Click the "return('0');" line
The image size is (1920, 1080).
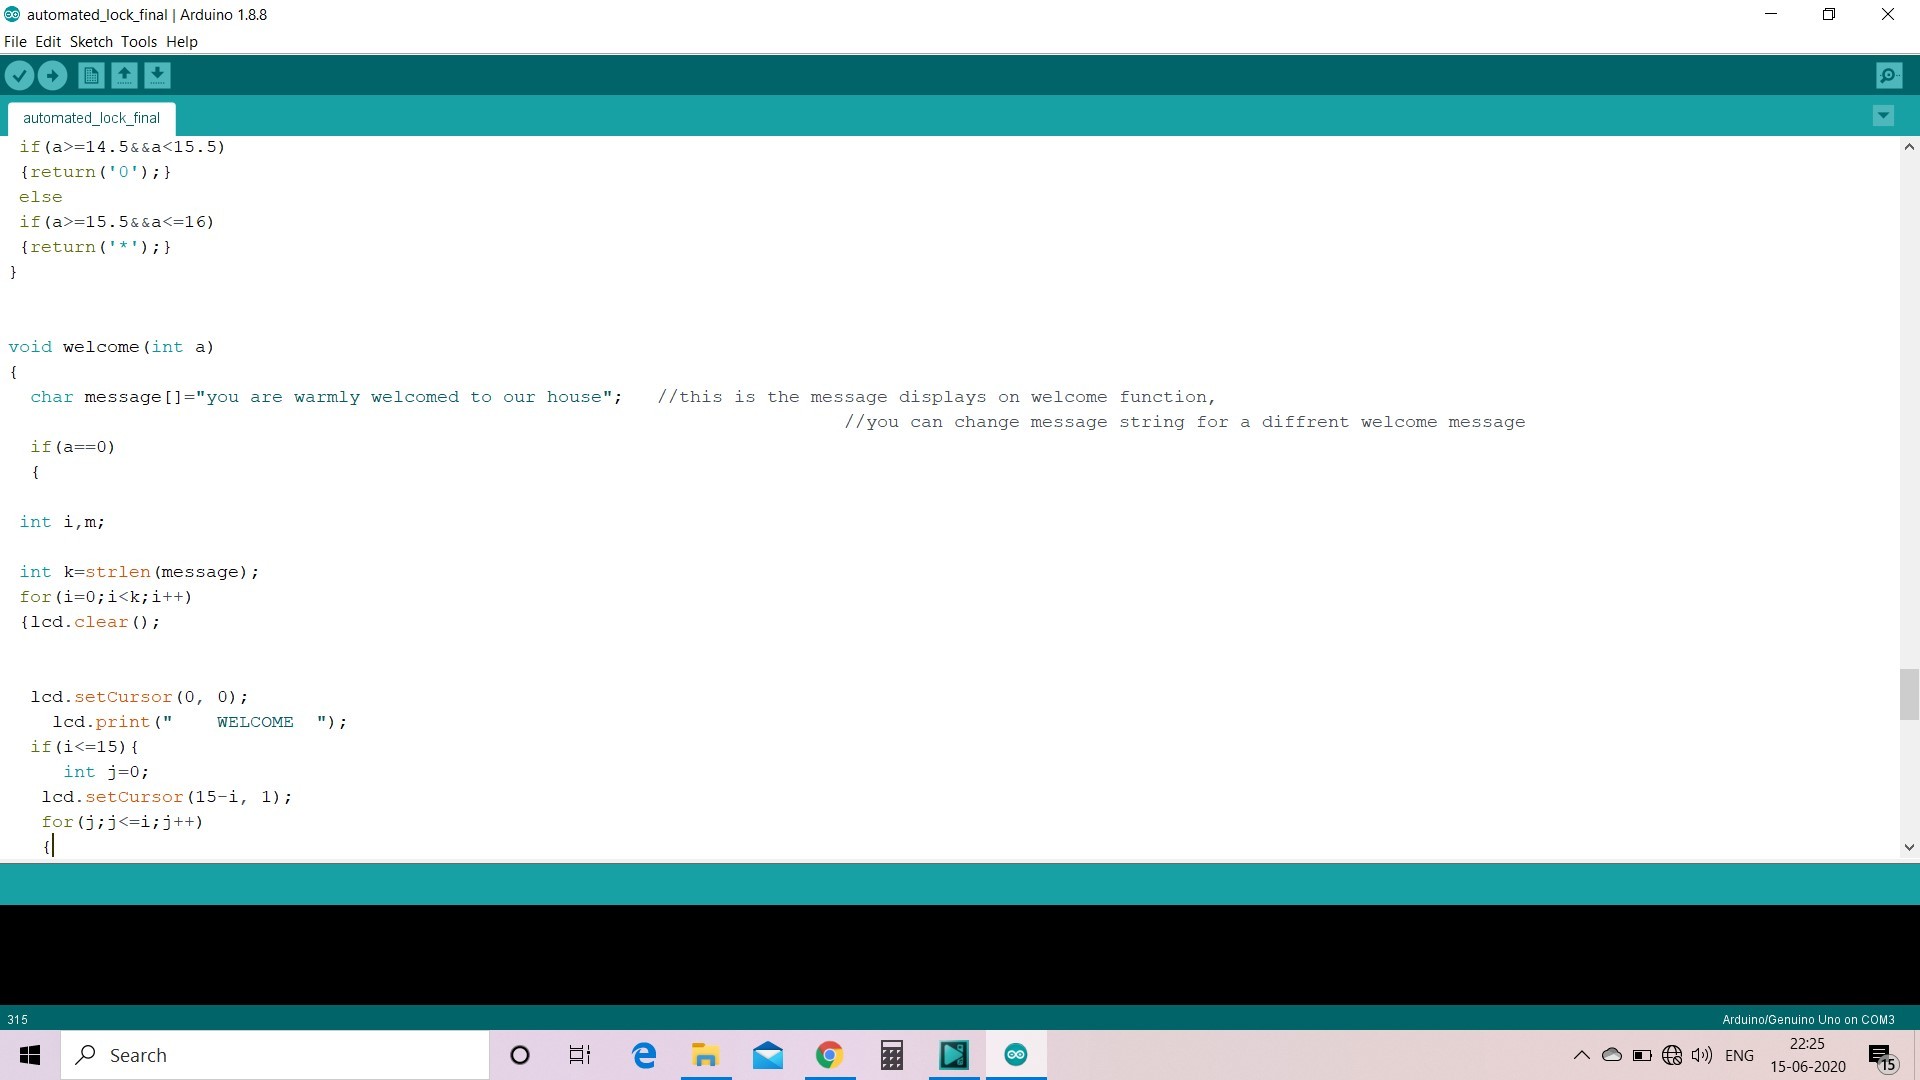[95, 172]
